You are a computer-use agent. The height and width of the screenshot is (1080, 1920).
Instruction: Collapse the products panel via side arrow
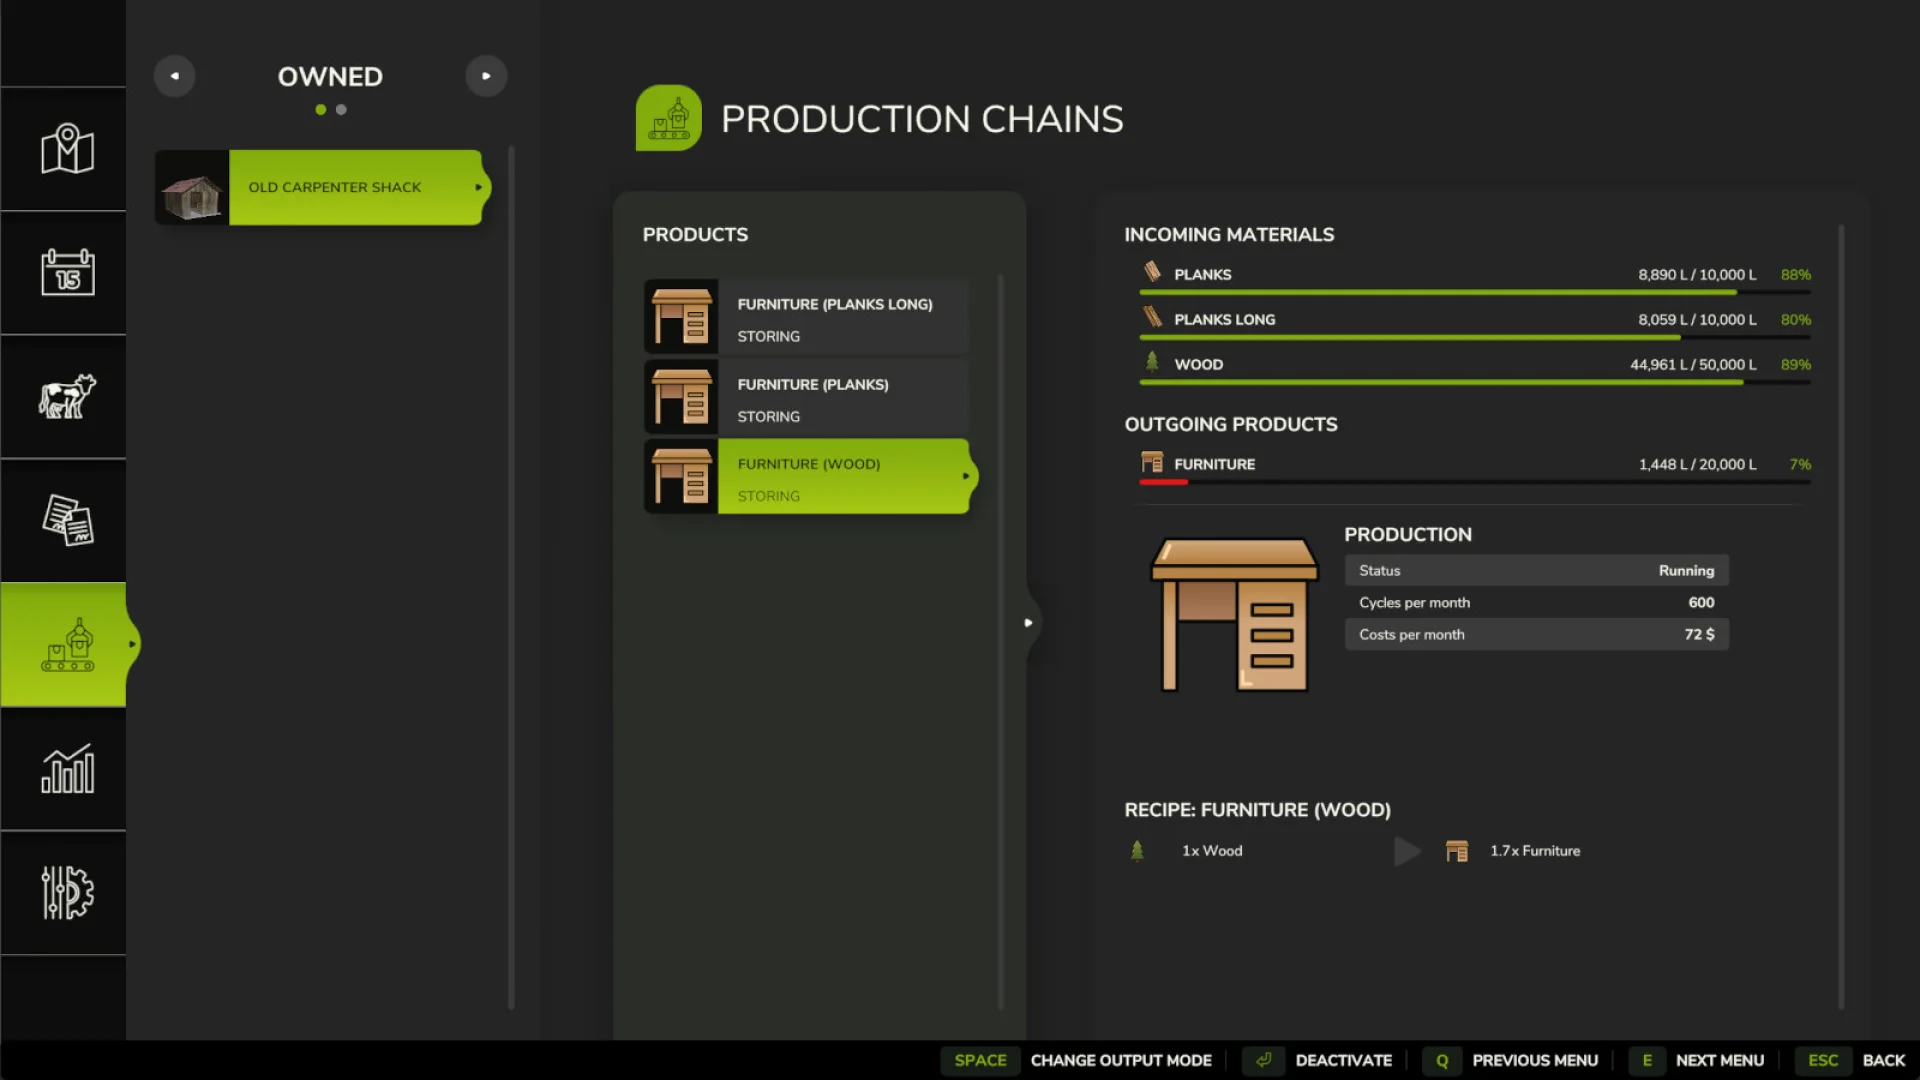coord(1029,622)
